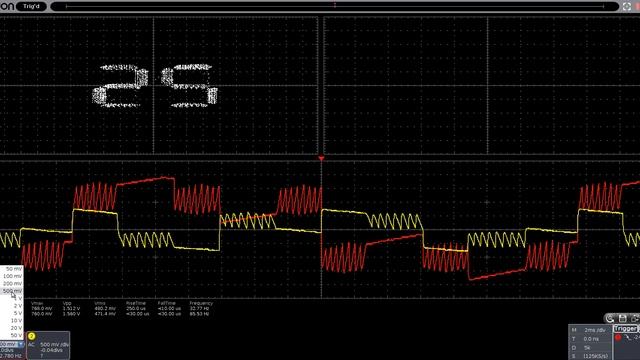Select 2 V from voltage scale list
This screenshot has width=640, height=360.
(x=11, y=306)
